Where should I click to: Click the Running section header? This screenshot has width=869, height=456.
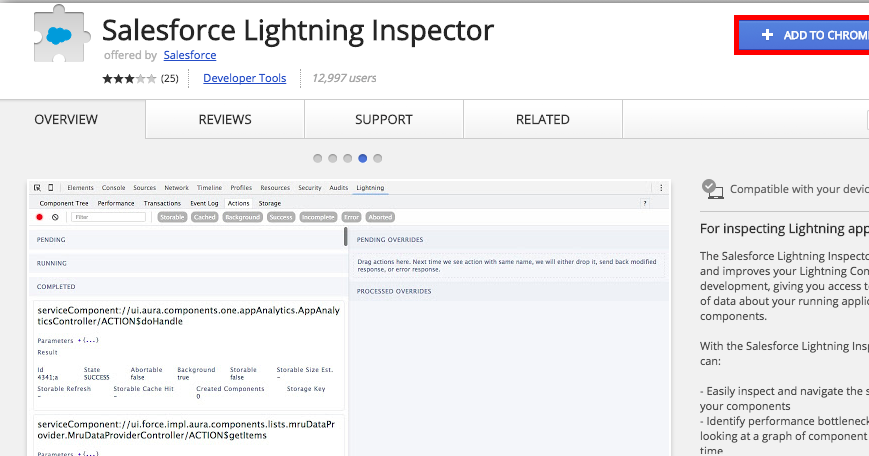187,263
